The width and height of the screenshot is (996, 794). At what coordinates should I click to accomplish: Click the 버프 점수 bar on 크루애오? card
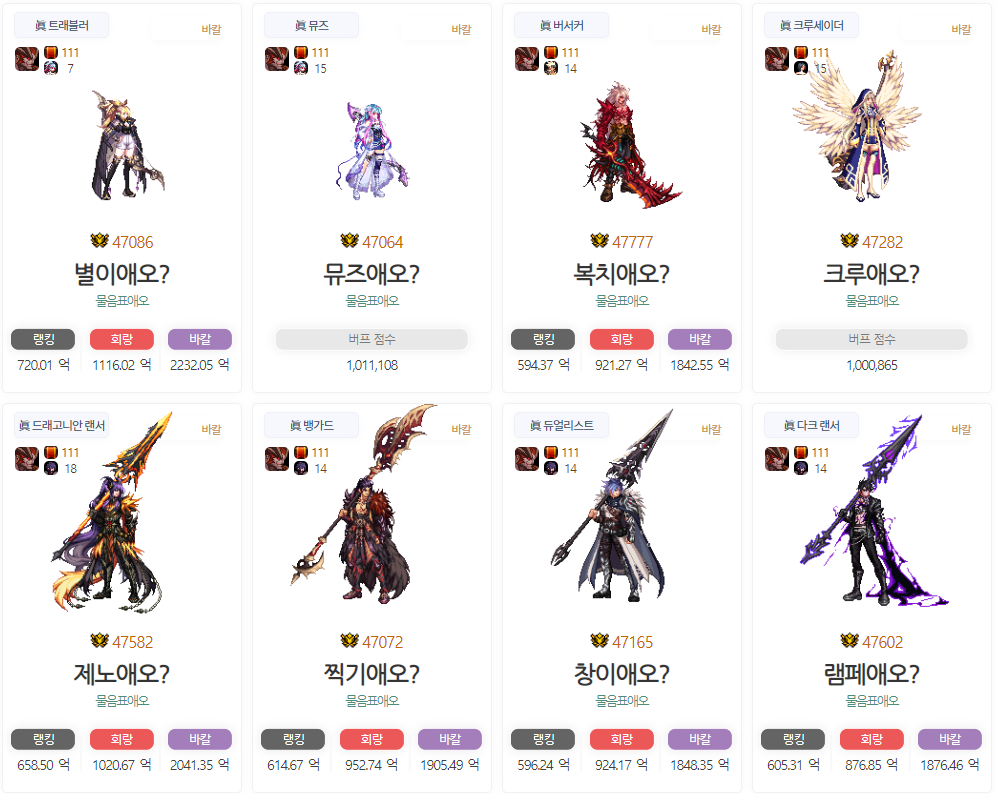(x=872, y=339)
